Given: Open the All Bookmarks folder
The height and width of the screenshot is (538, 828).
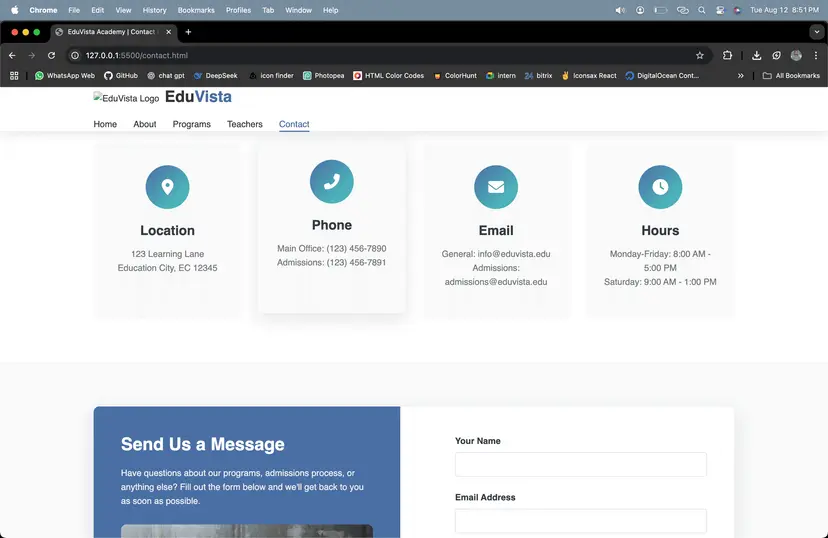Looking at the screenshot, I should click(791, 76).
